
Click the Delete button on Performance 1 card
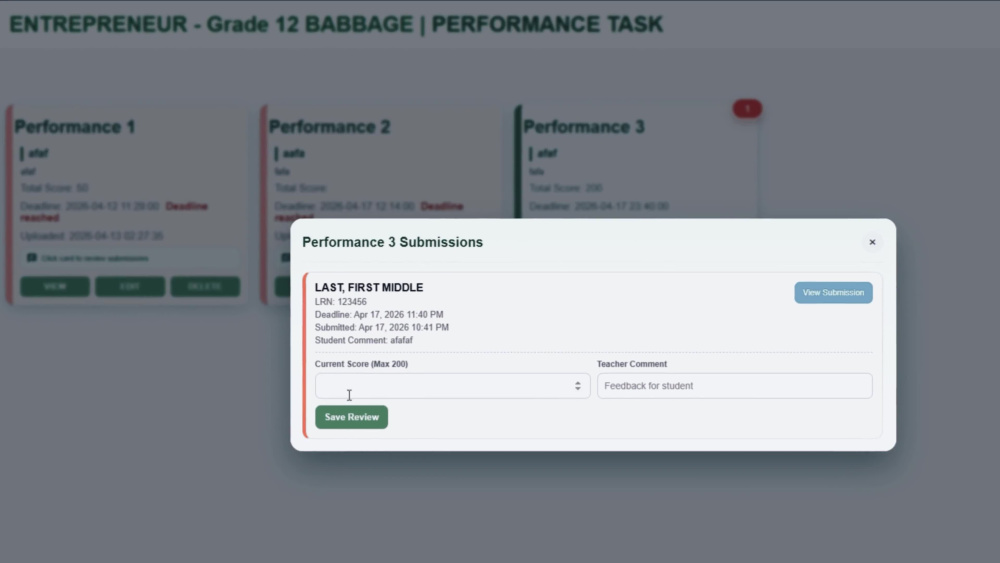[x=205, y=286]
